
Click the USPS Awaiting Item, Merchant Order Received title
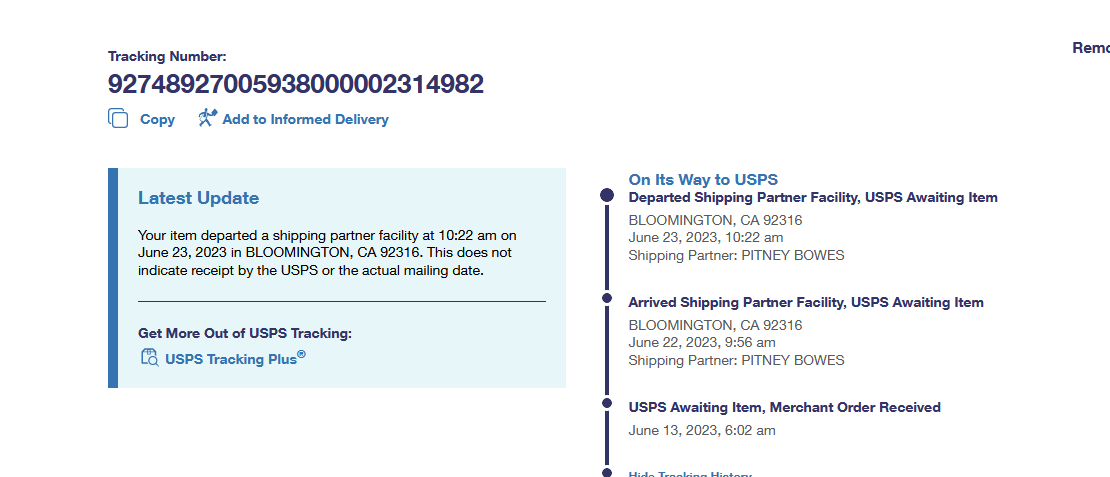coord(784,407)
